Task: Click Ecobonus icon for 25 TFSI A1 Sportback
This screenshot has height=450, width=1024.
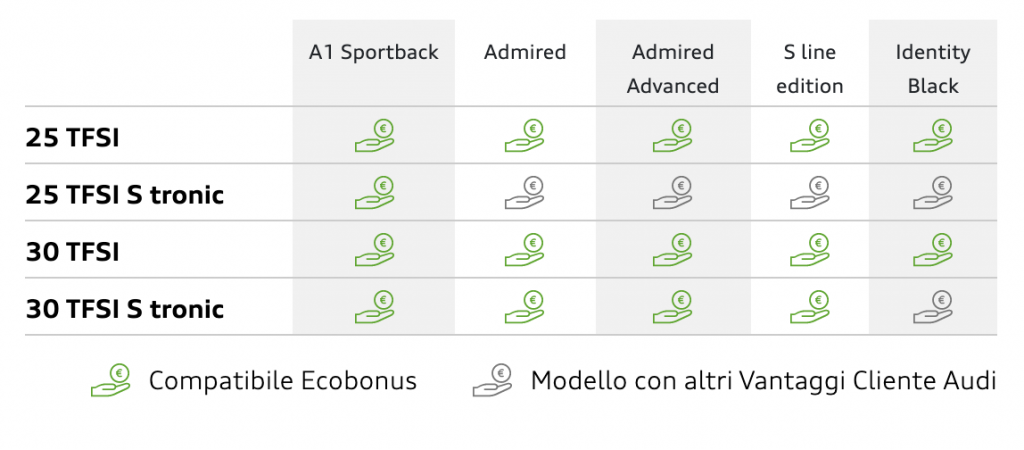Action: (x=374, y=137)
